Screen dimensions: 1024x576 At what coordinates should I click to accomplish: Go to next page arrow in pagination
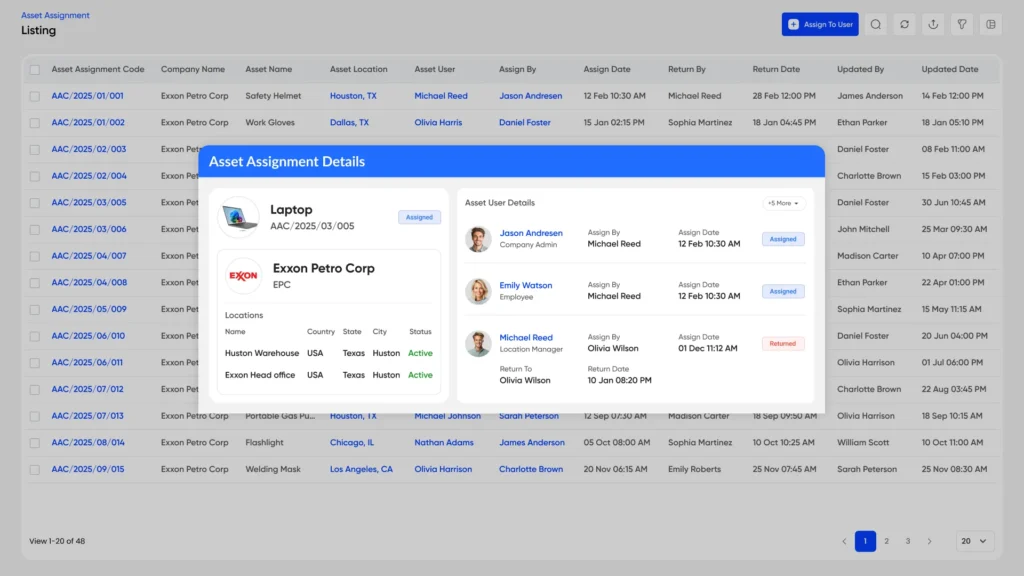pyautogui.click(x=929, y=541)
